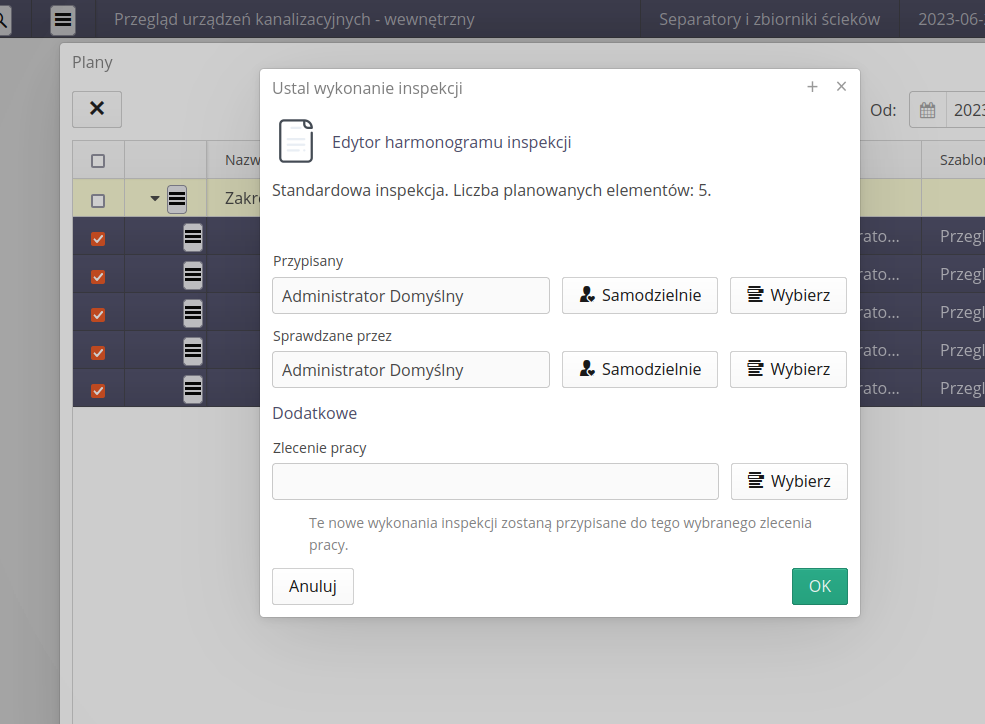The width and height of the screenshot is (985, 724).
Task: Click the hamburger menu icon in top bar
Action: point(63,19)
